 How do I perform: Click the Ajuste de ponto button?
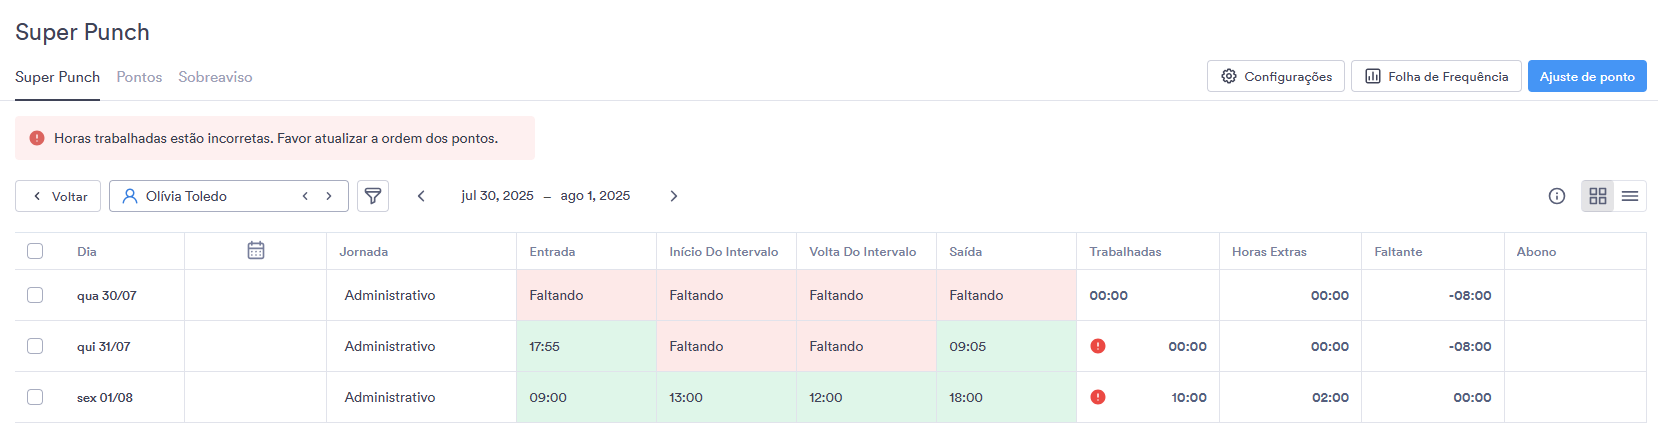point(1587,76)
